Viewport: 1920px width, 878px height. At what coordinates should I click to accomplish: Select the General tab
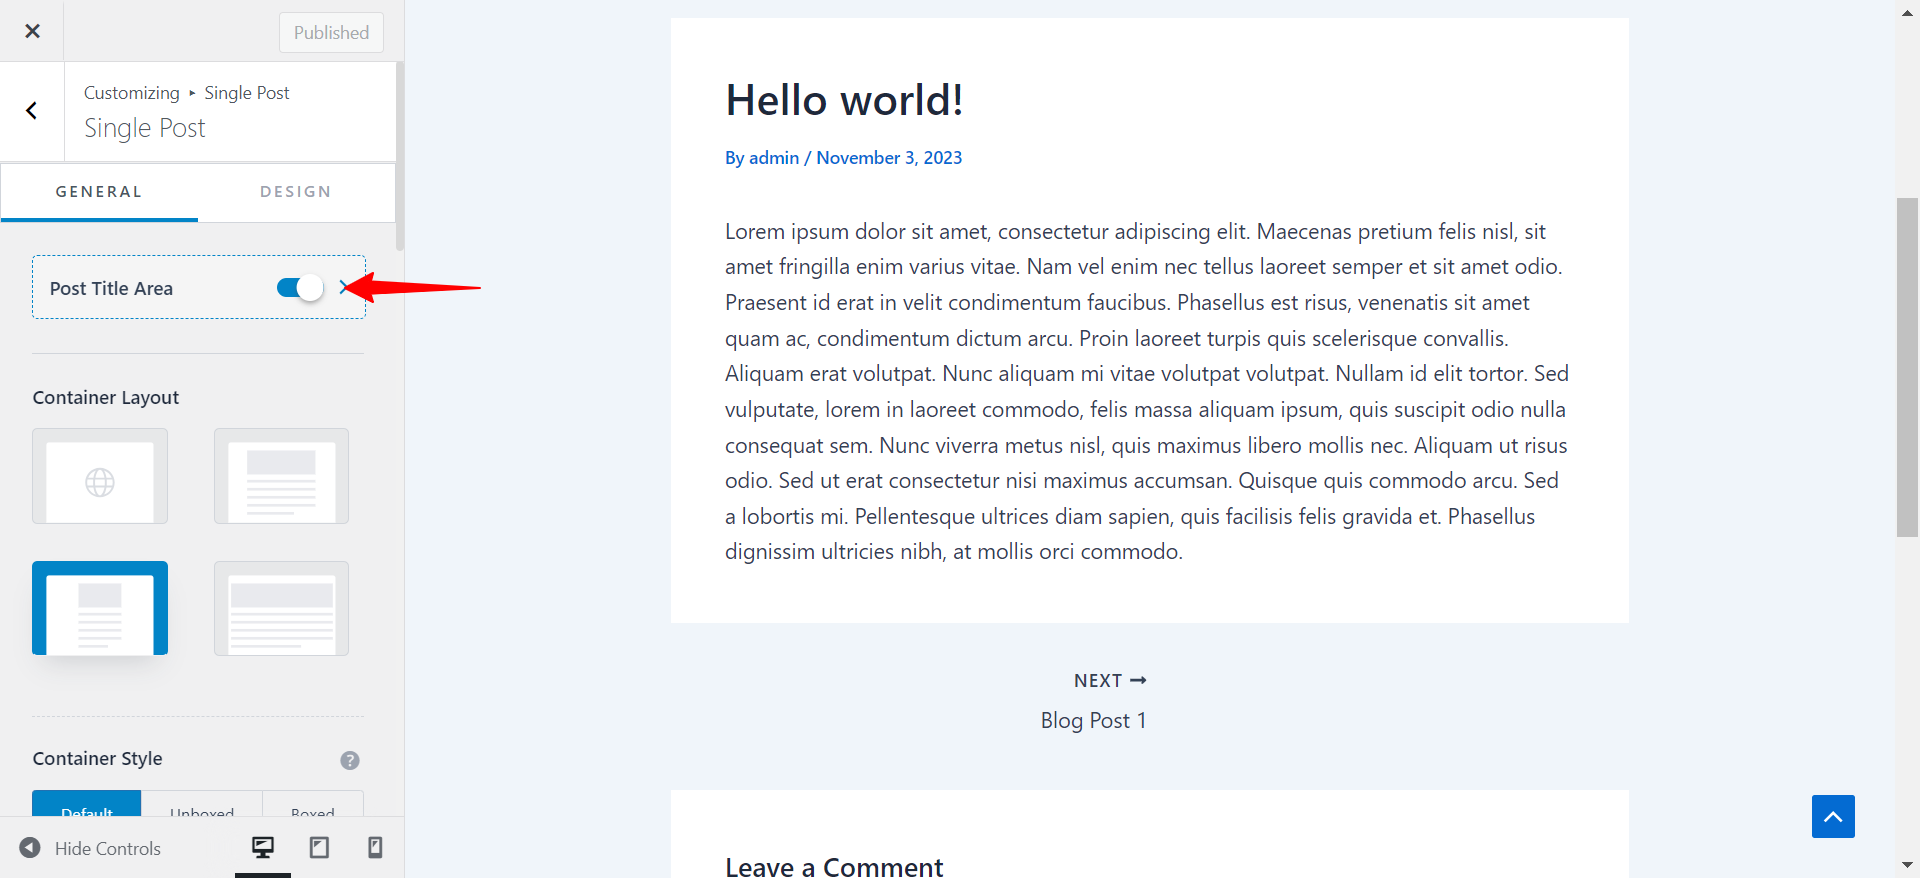click(x=99, y=192)
